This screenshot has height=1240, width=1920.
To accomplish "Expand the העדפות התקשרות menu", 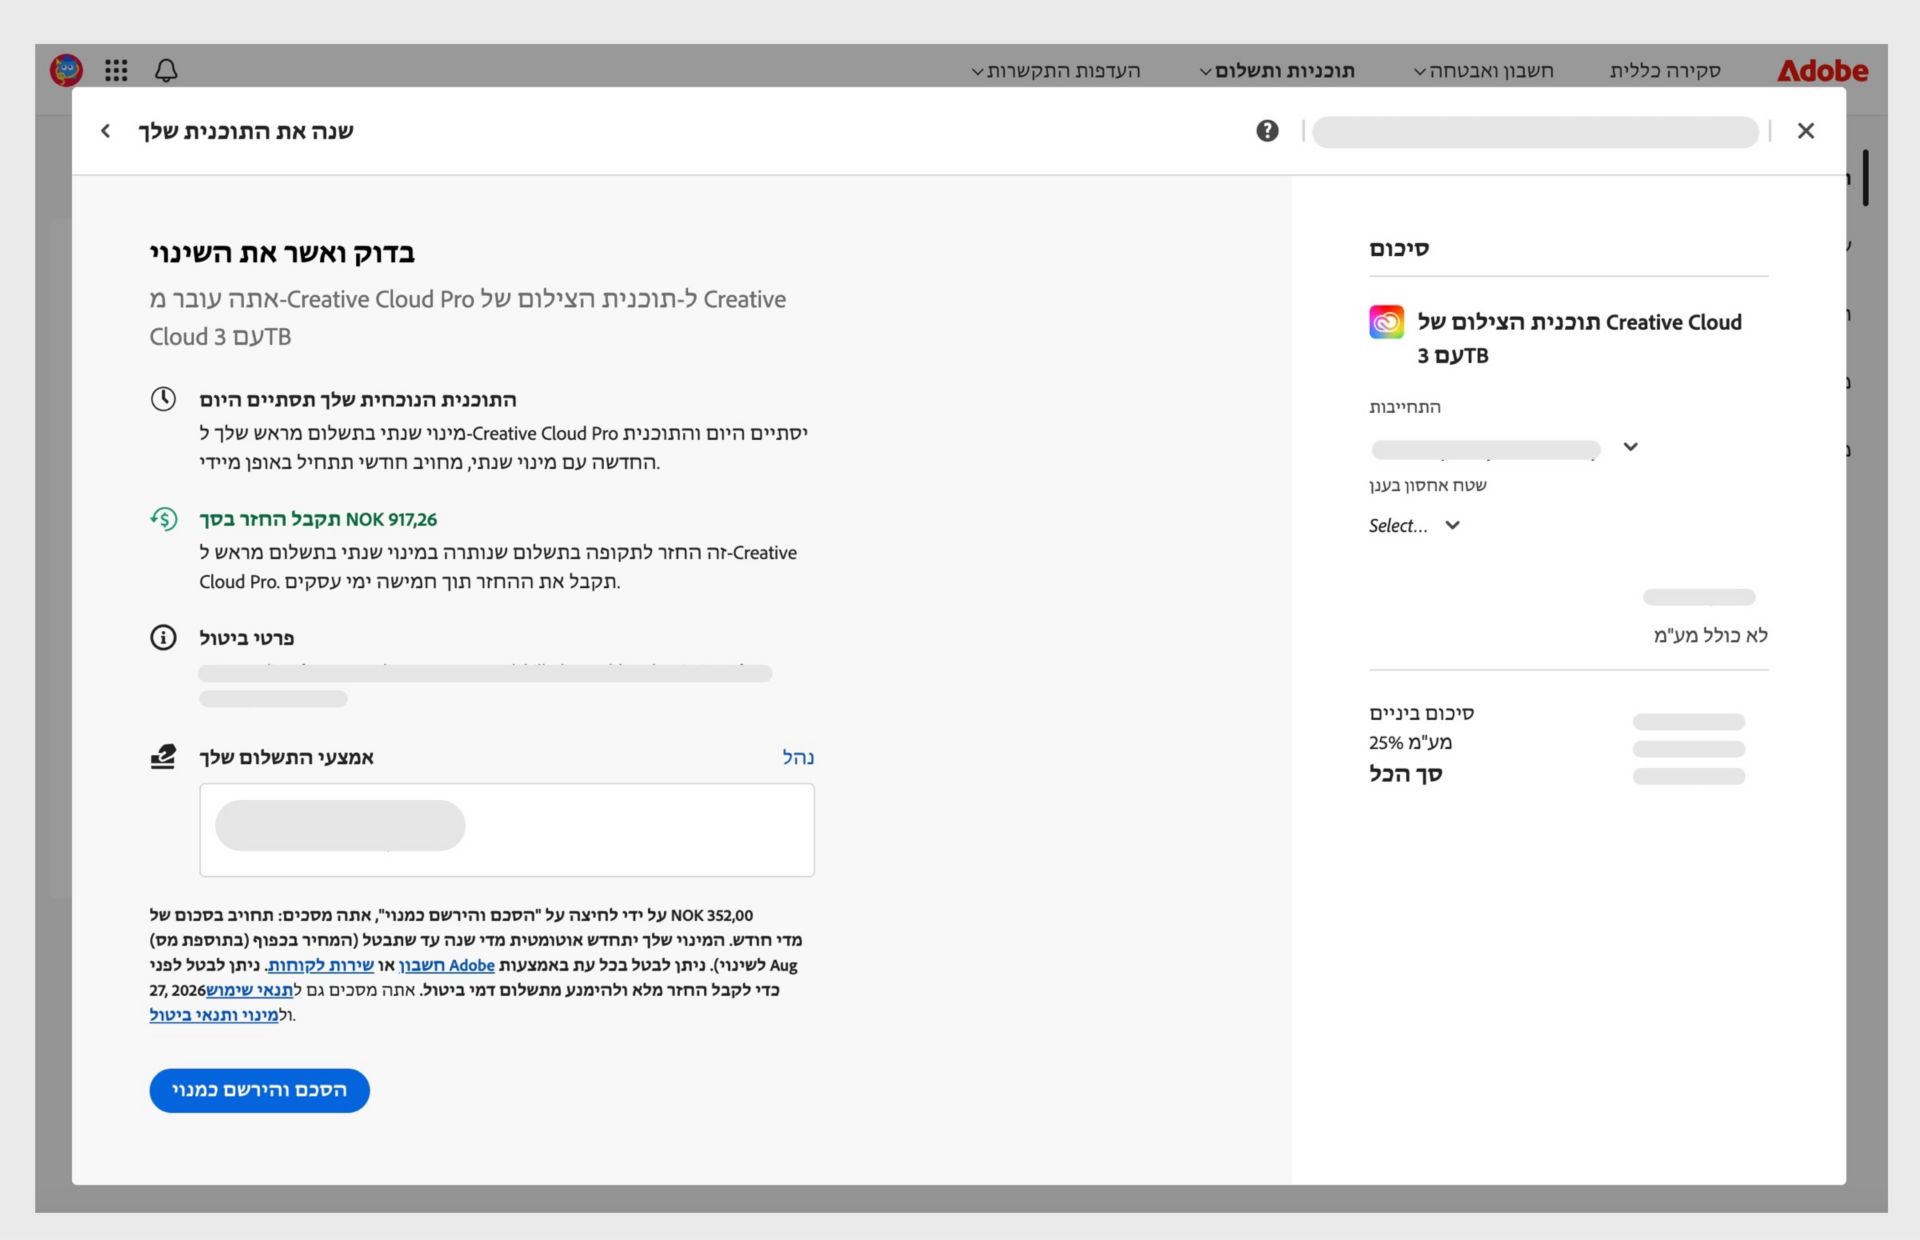I will 1056,70.
